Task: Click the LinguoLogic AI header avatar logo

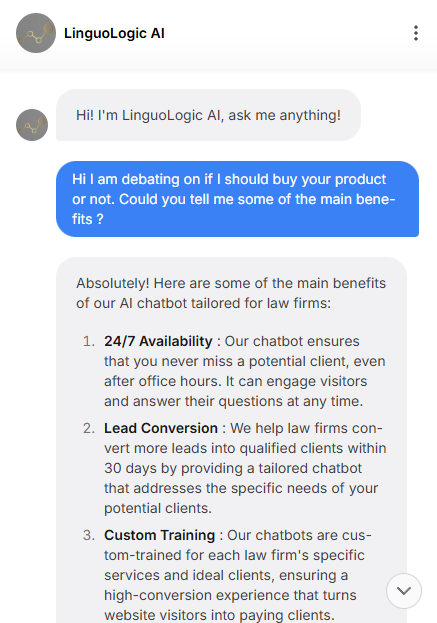Action: [36, 33]
